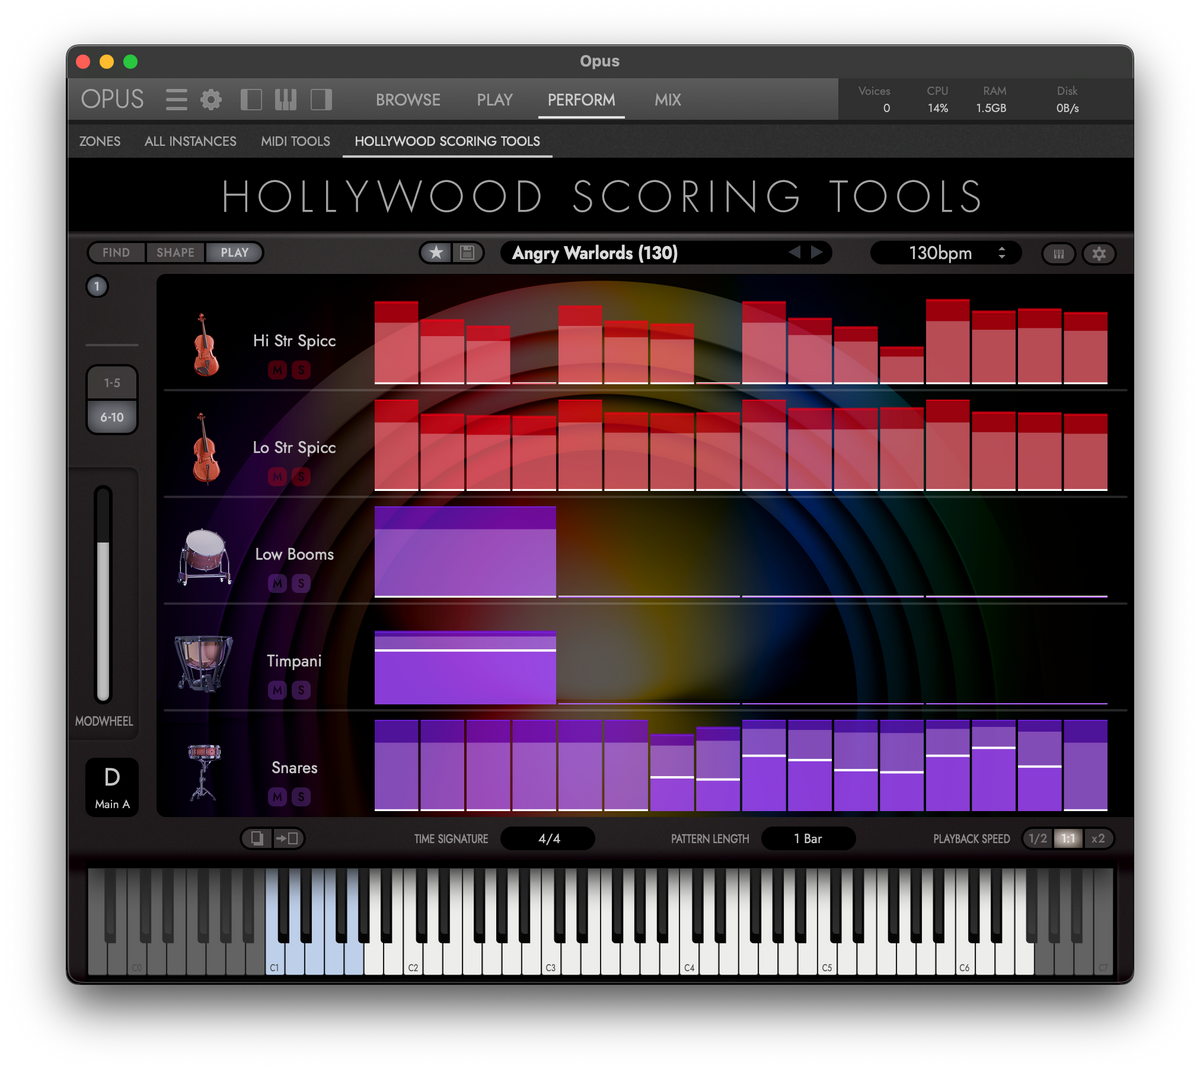
Task: Open the mixer faders icon beside bpm
Action: [1058, 254]
